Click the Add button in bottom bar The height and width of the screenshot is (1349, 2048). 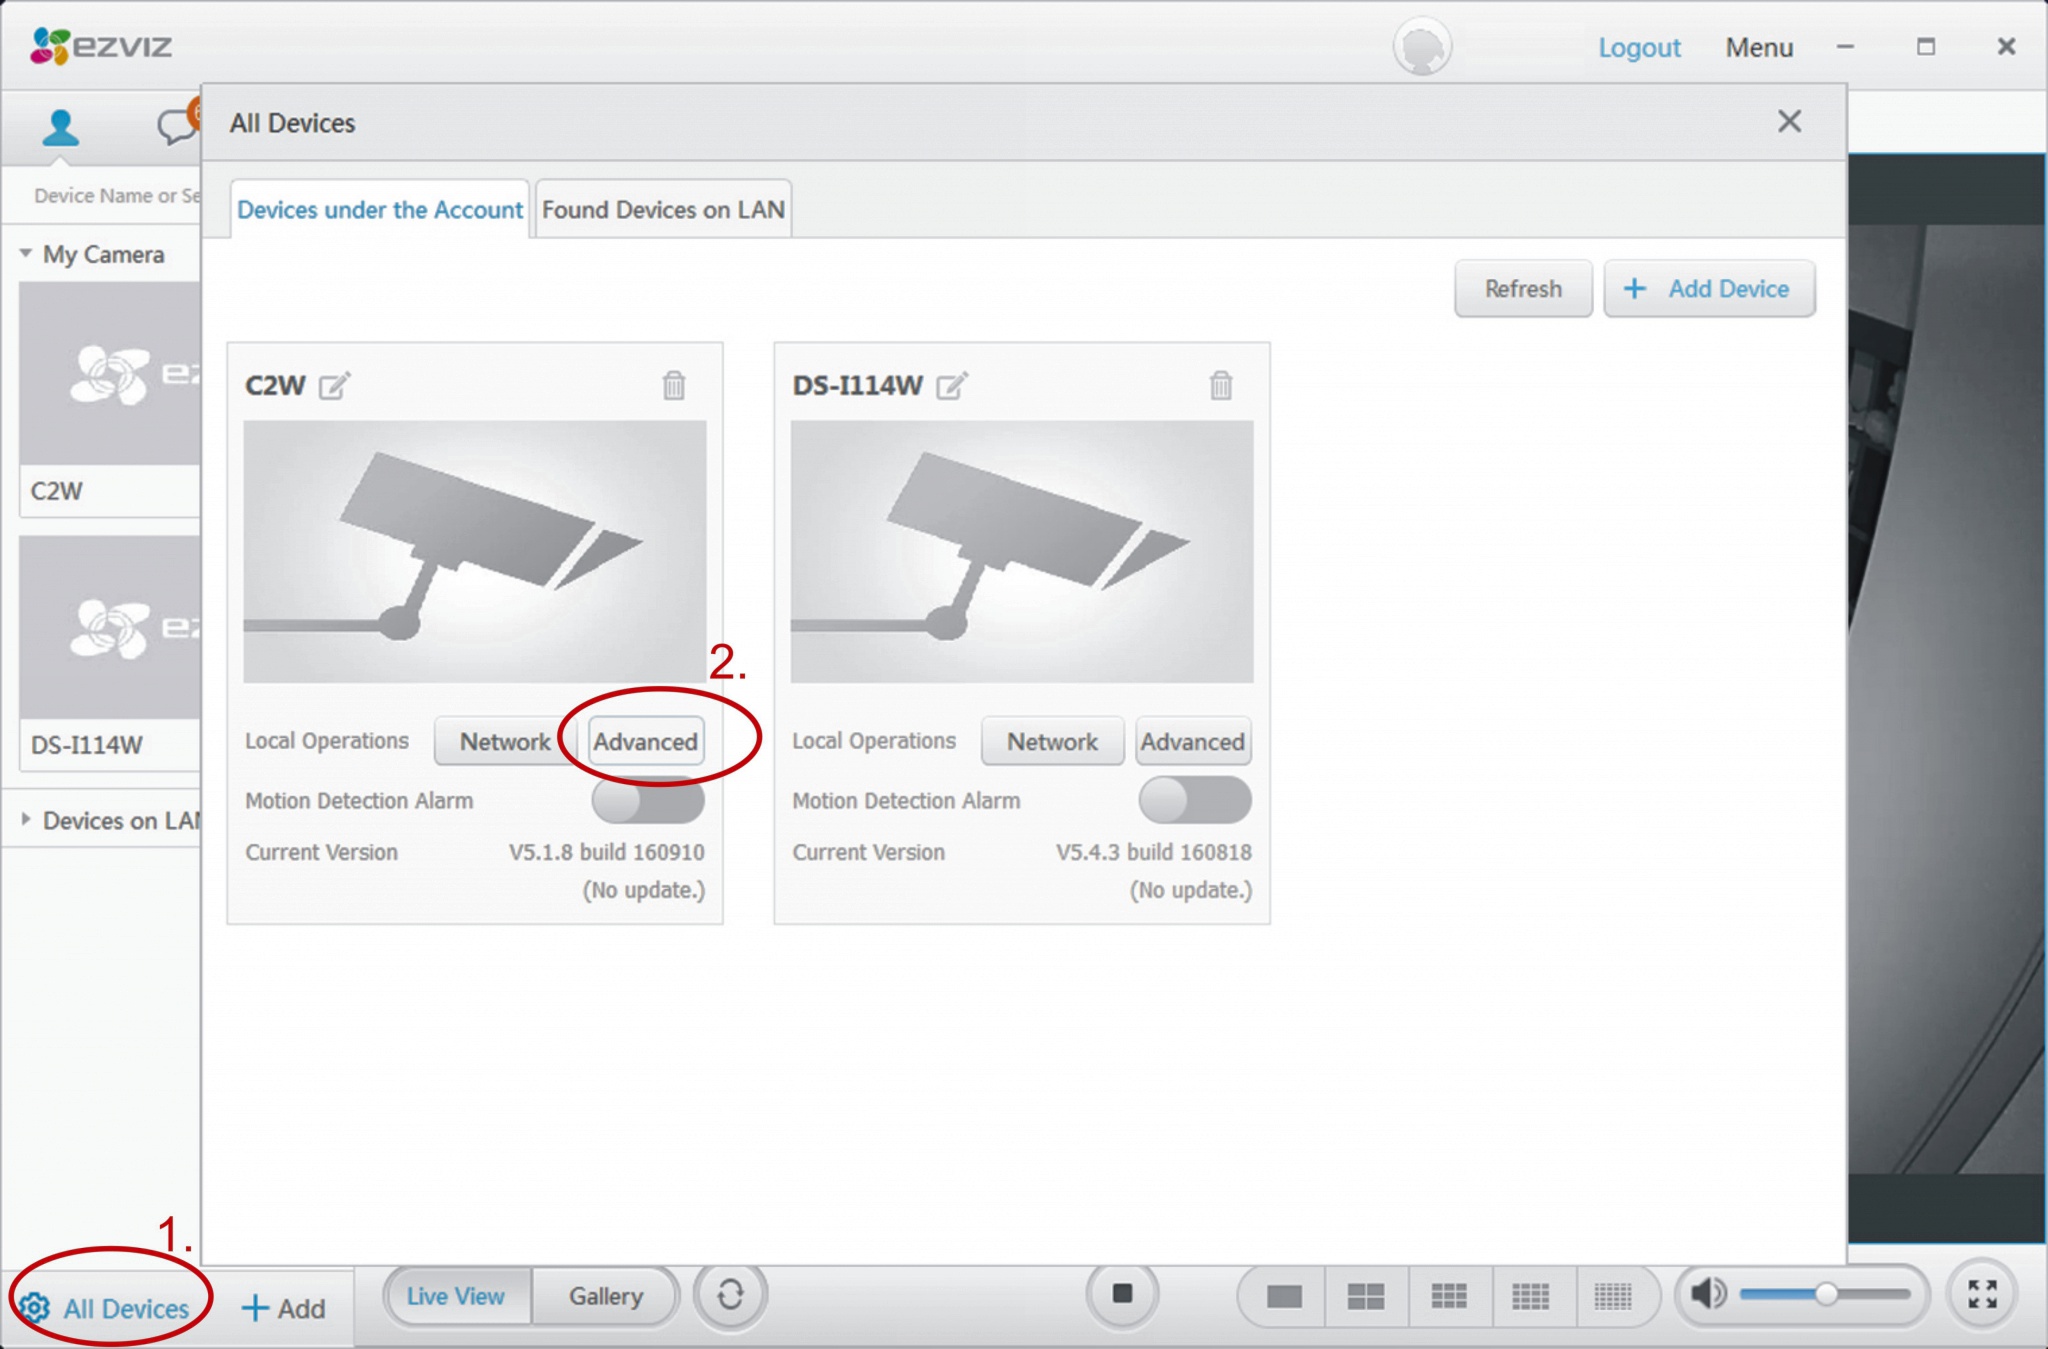284,1308
